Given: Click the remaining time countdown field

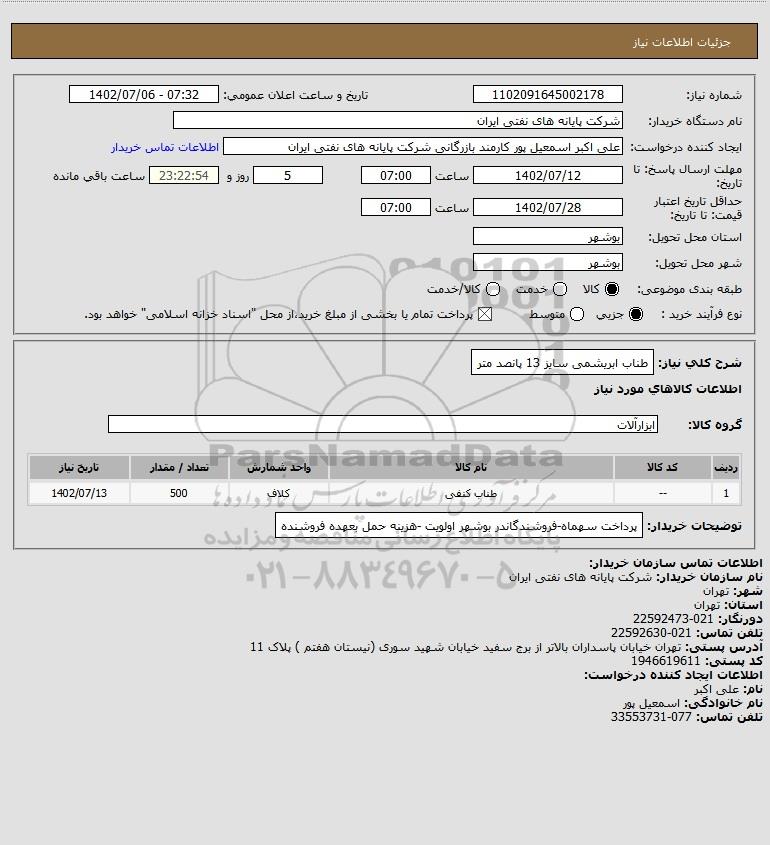Looking at the screenshot, I should [184, 176].
